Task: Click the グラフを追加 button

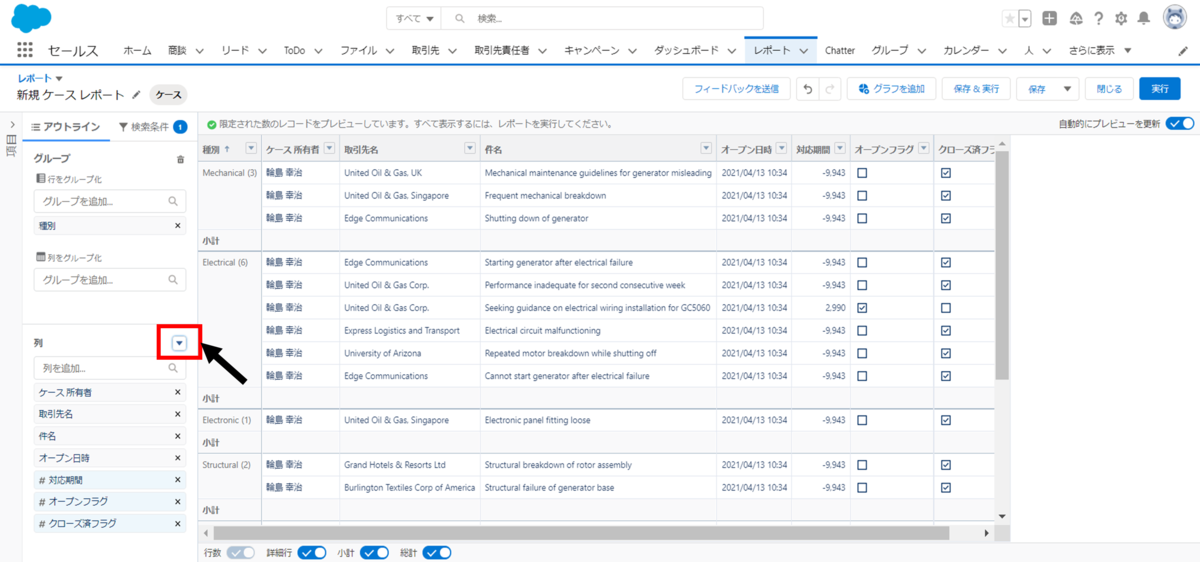Action: [892, 89]
